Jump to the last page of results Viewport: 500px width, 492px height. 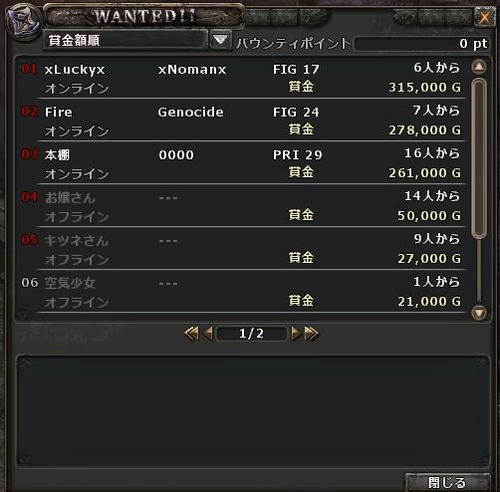(311, 333)
